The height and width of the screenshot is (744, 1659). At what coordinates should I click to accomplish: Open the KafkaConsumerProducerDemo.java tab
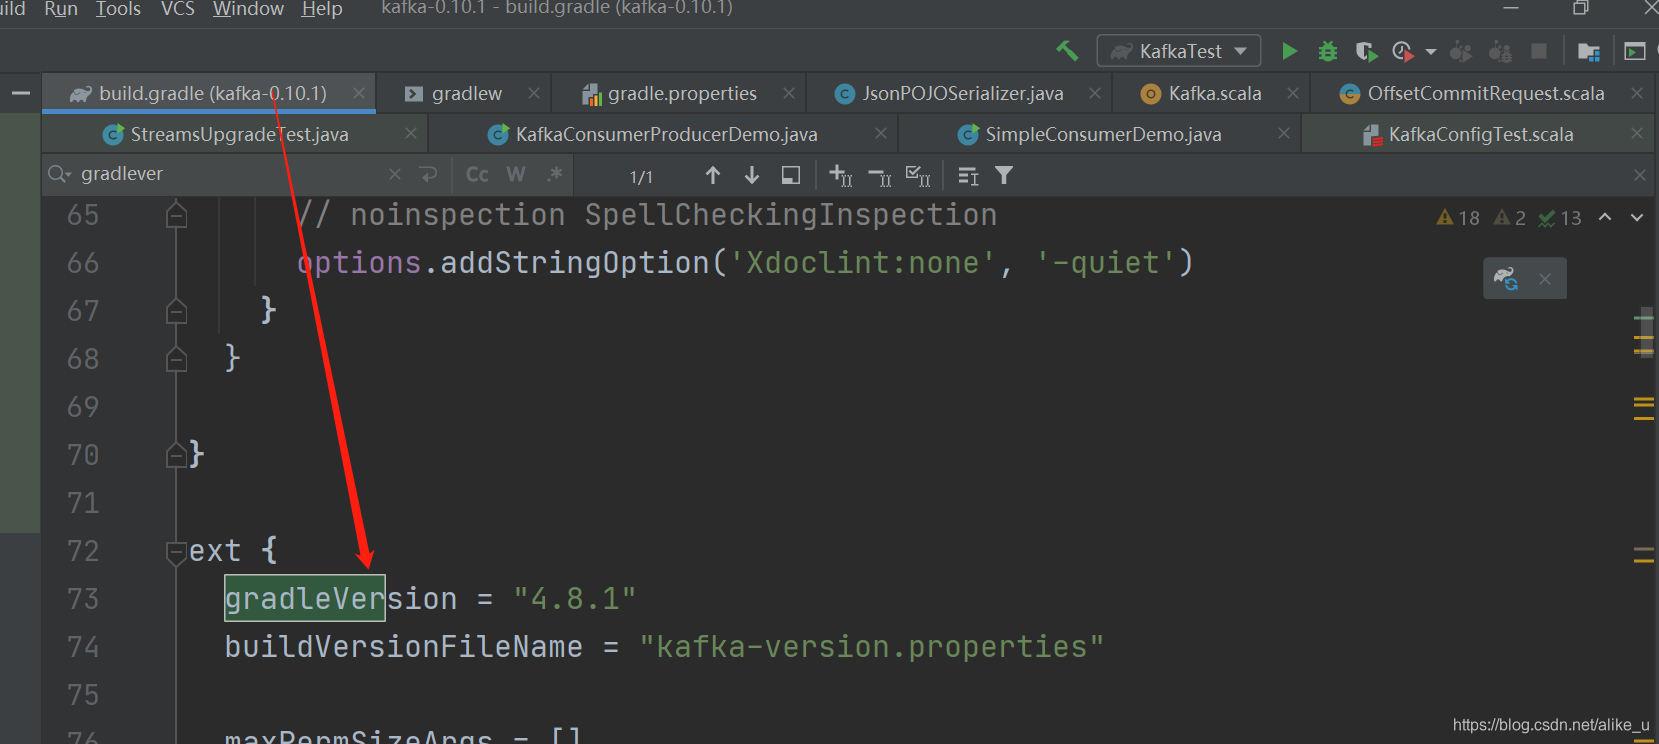tap(666, 134)
